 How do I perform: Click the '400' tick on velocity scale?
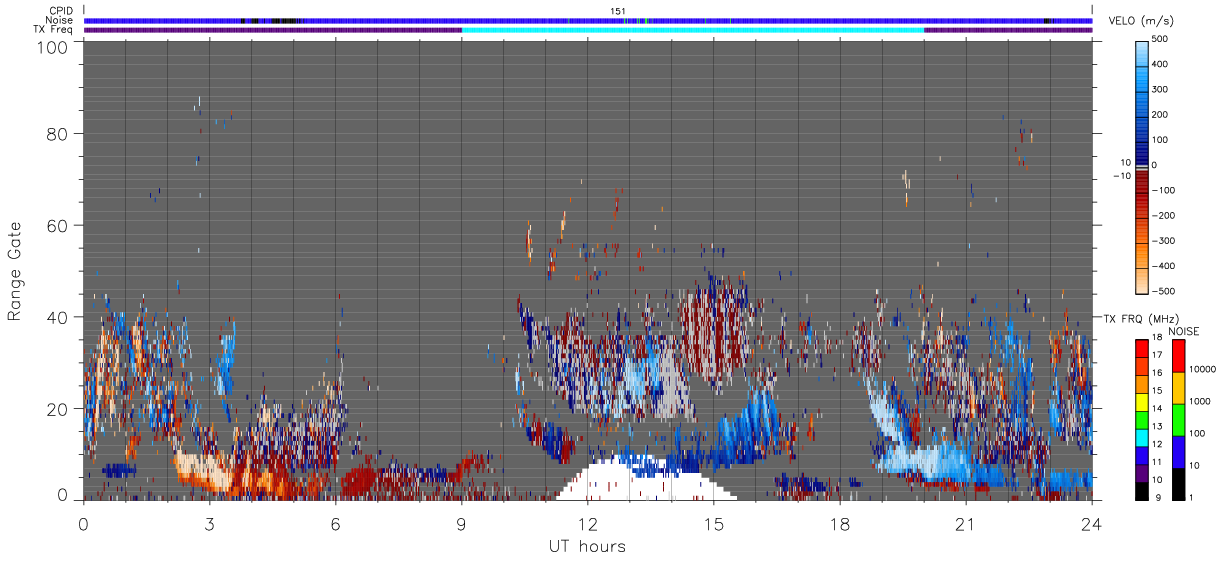1162,64
